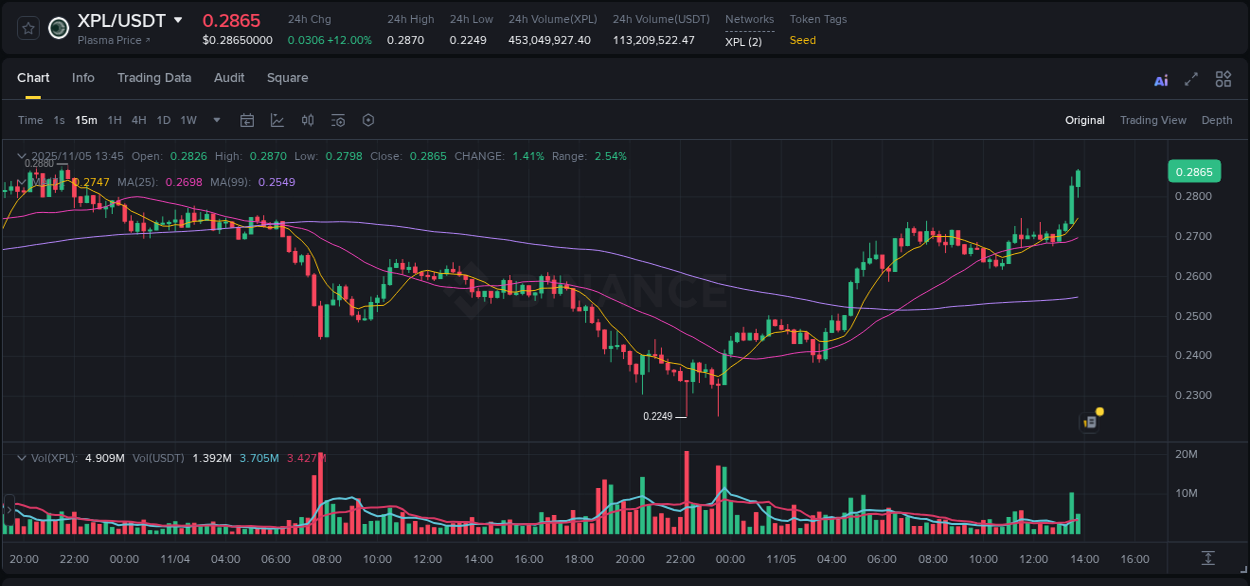Open the Audit tab
The width and height of the screenshot is (1250, 586).
(x=229, y=78)
